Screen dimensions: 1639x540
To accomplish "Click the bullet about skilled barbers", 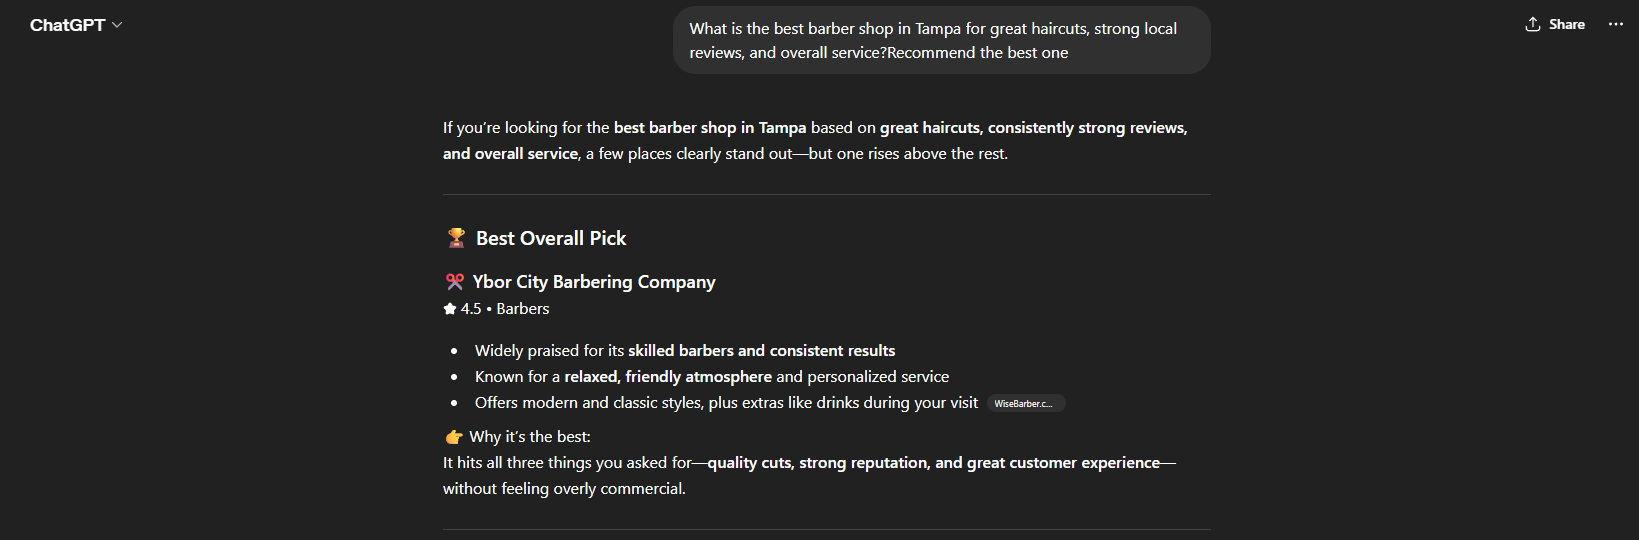I will 685,351.
